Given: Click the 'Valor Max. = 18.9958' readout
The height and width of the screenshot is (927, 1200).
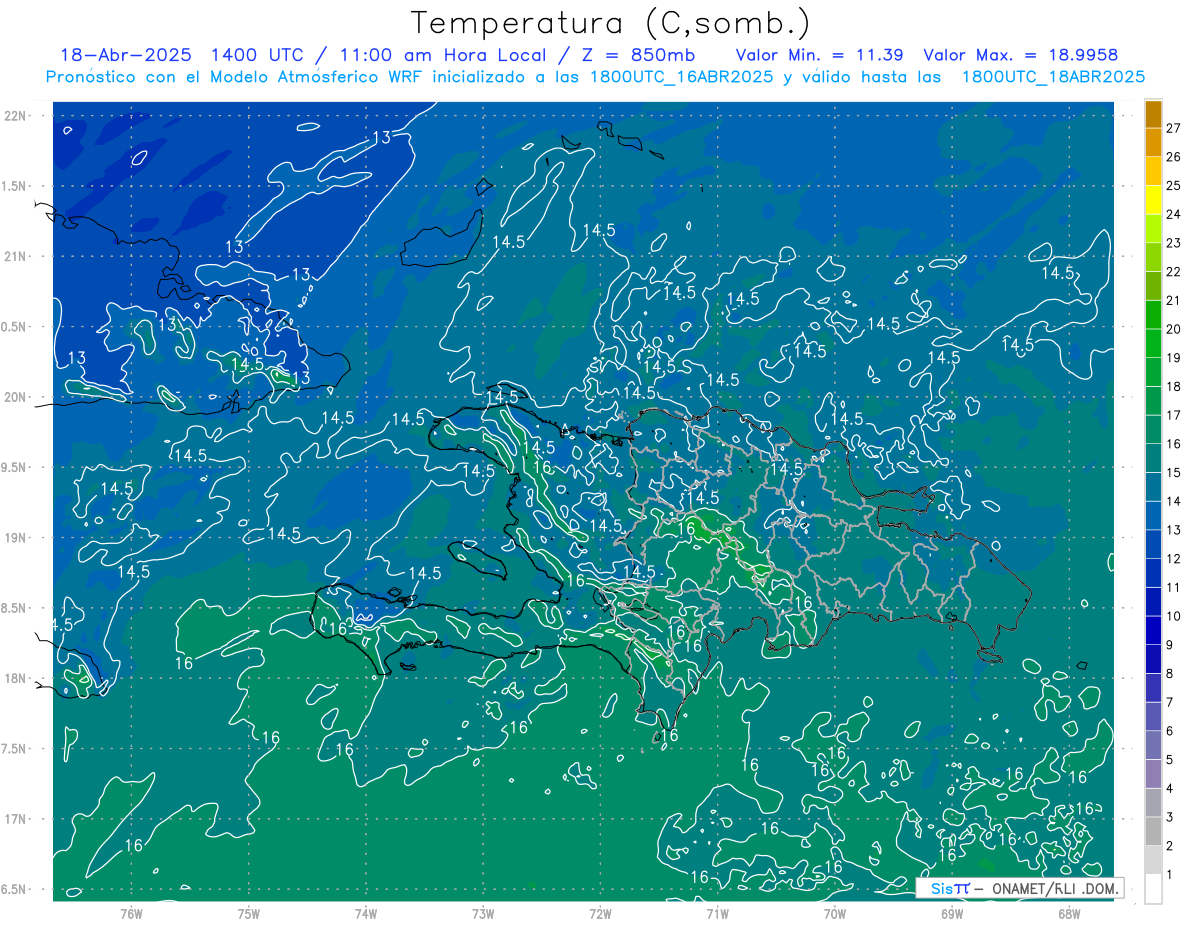Looking at the screenshot, I should (1021, 55).
